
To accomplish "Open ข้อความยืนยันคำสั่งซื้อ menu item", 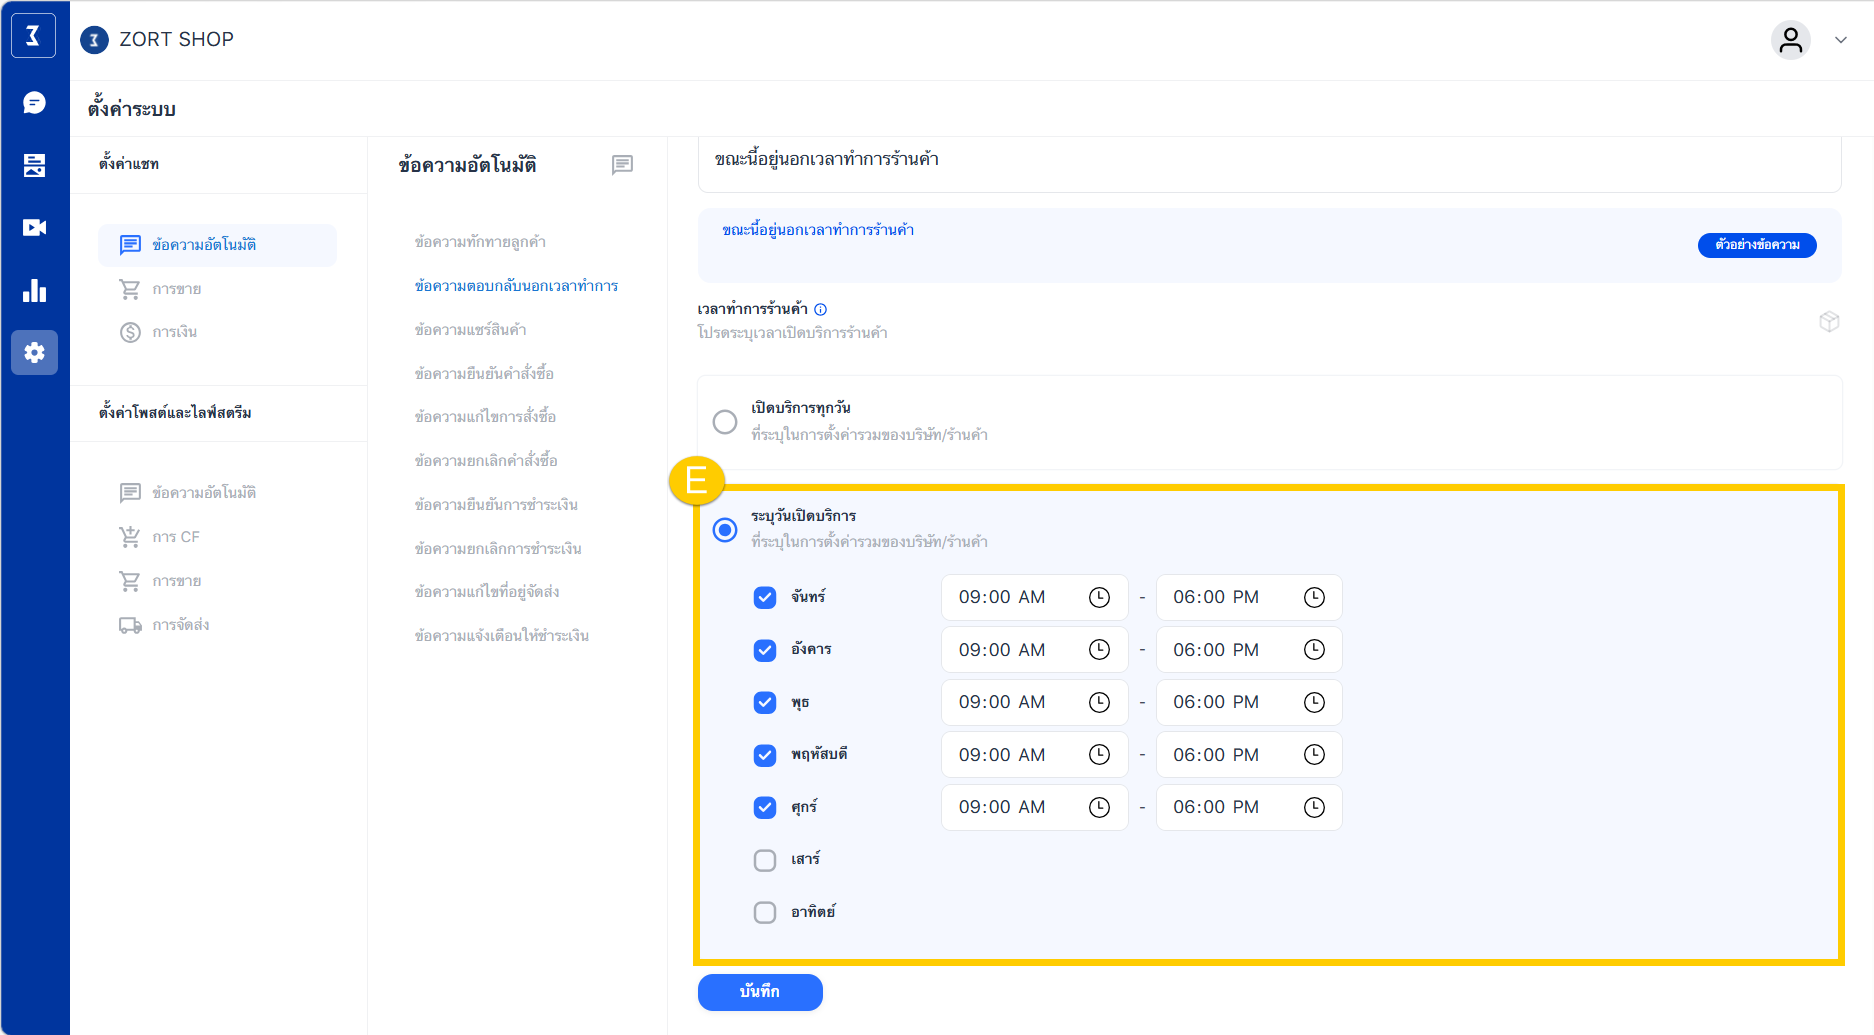I will [x=484, y=373].
